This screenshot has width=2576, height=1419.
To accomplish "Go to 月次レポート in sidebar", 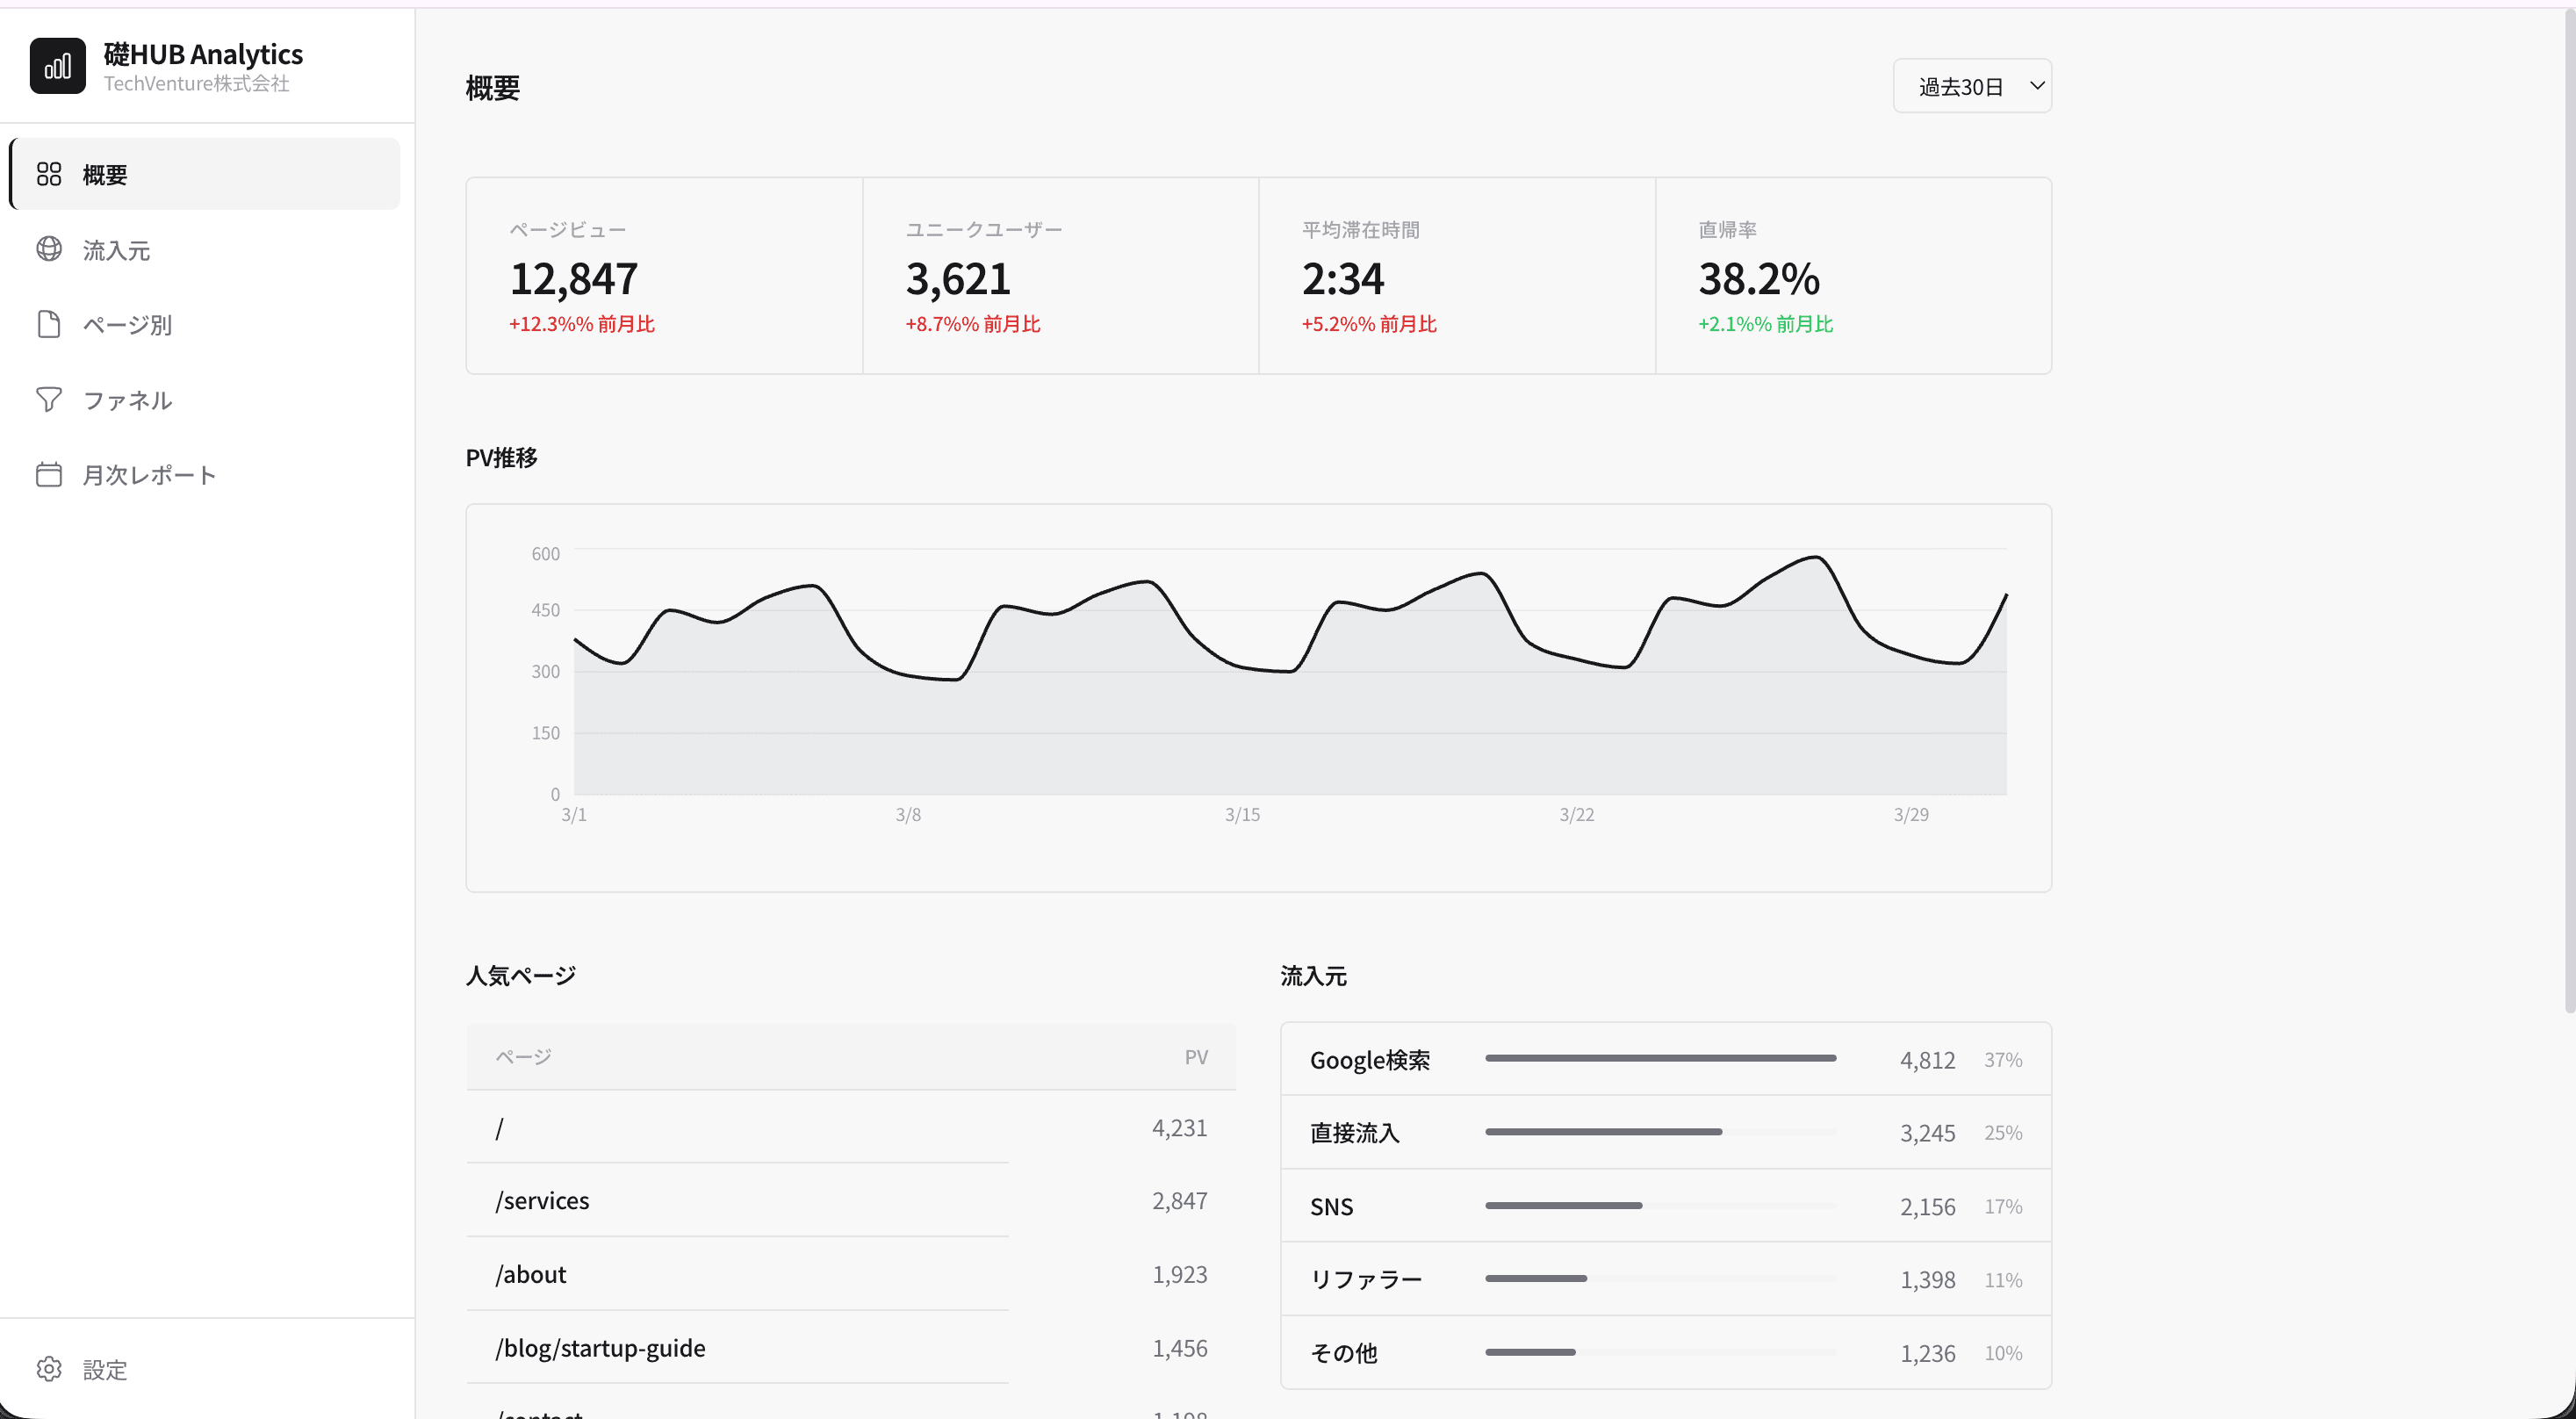I will point(150,475).
